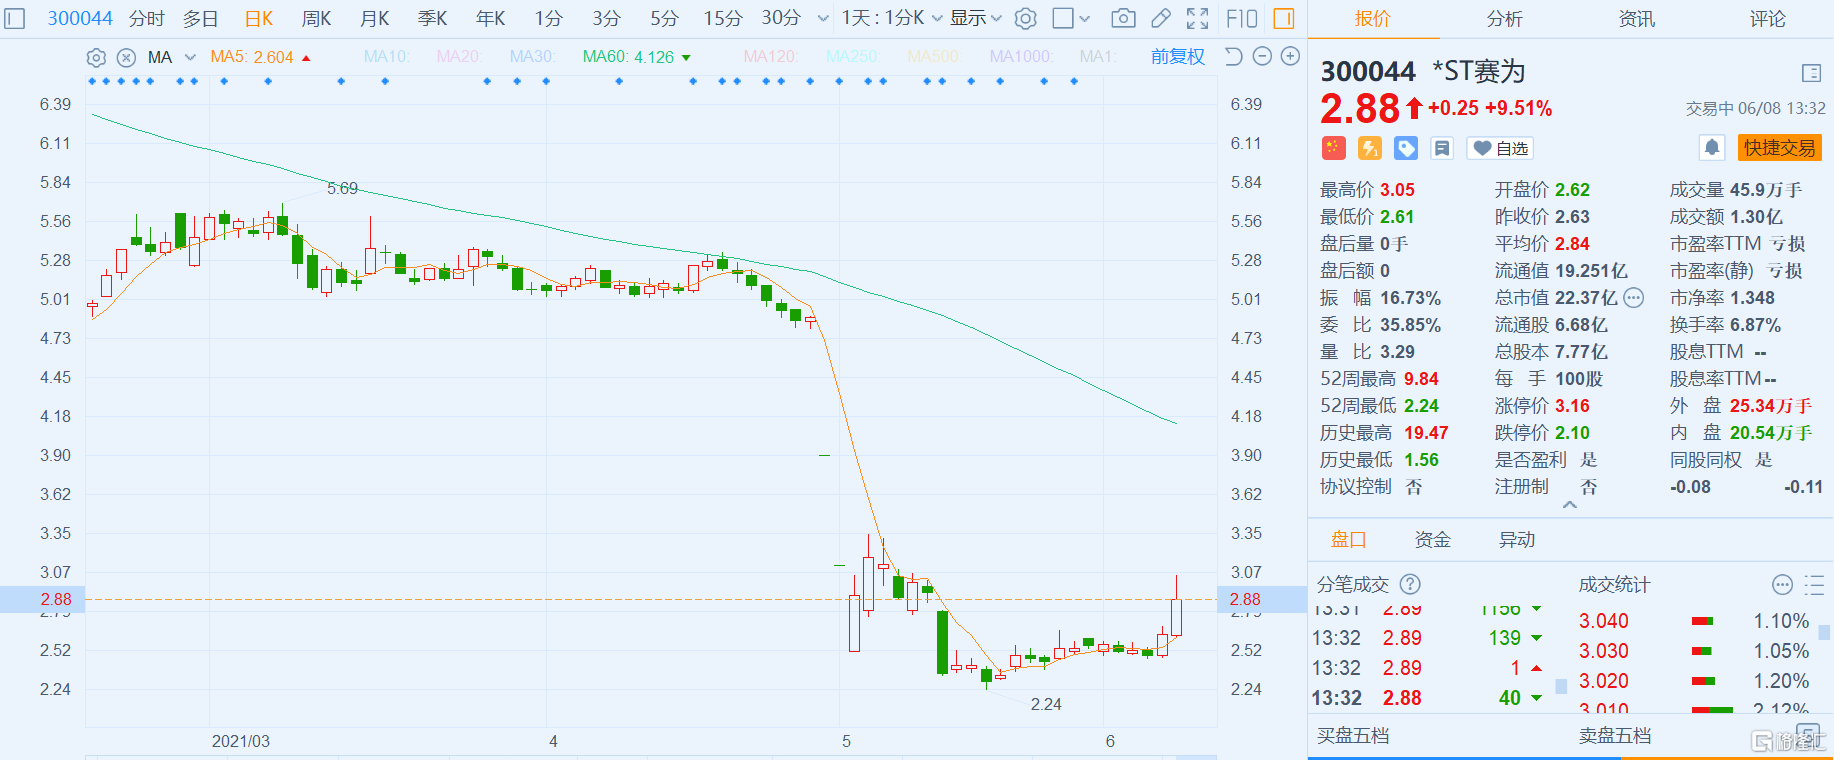The height and width of the screenshot is (760, 1834).
Task: Expand the MA indicator dropdown
Action: [190, 57]
